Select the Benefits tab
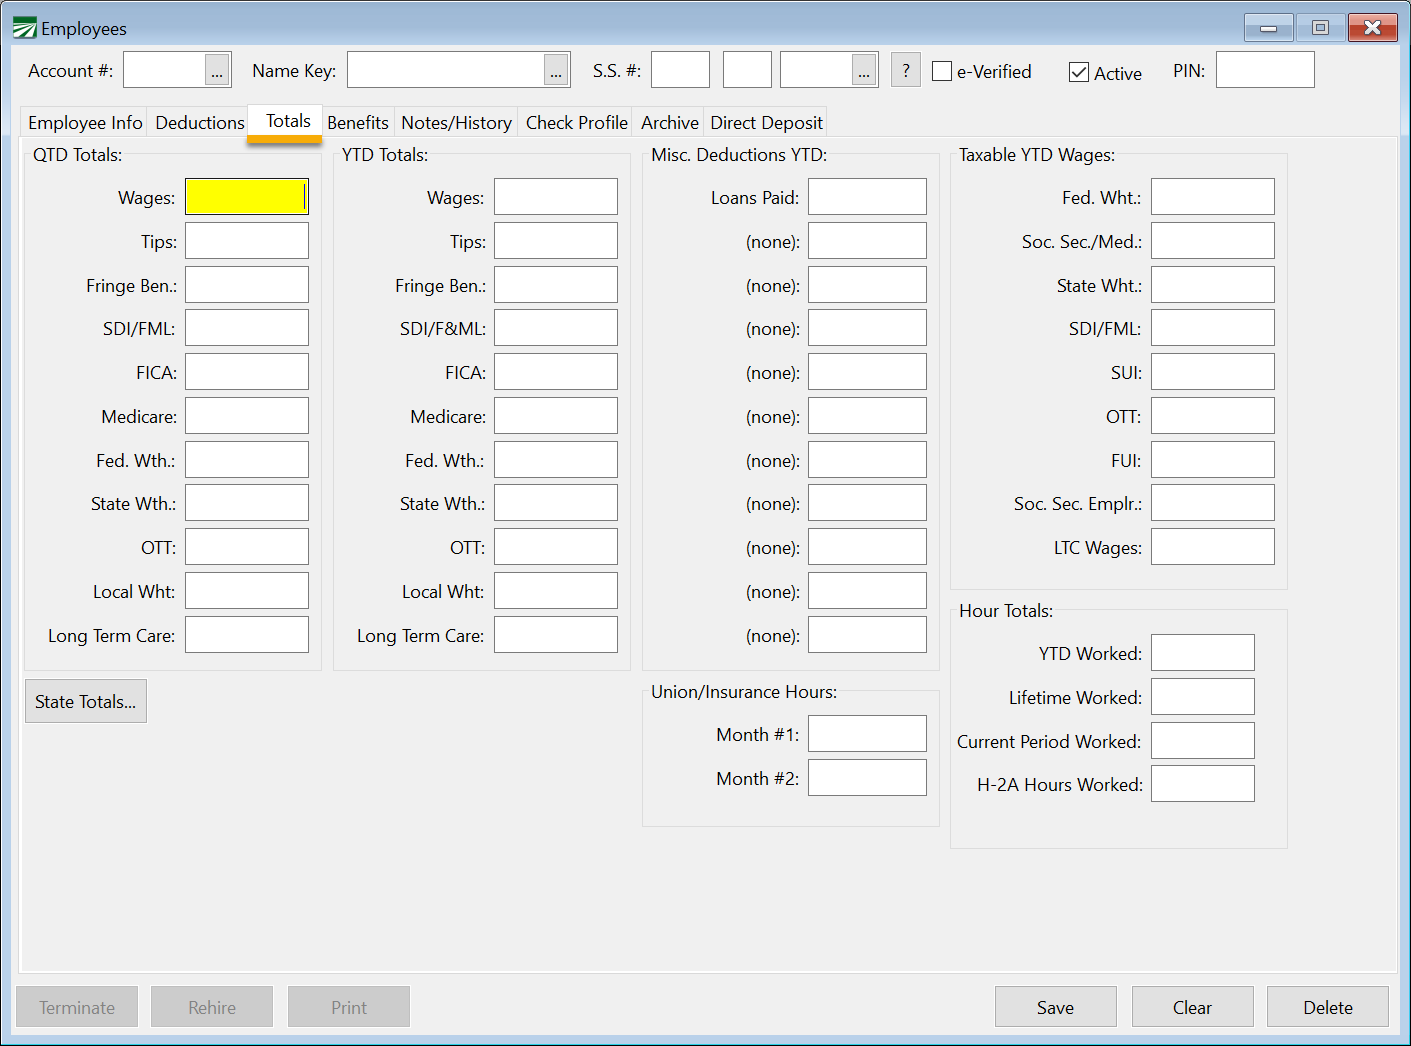This screenshot has width=1411, height=1046. click(x=358, y=122)
